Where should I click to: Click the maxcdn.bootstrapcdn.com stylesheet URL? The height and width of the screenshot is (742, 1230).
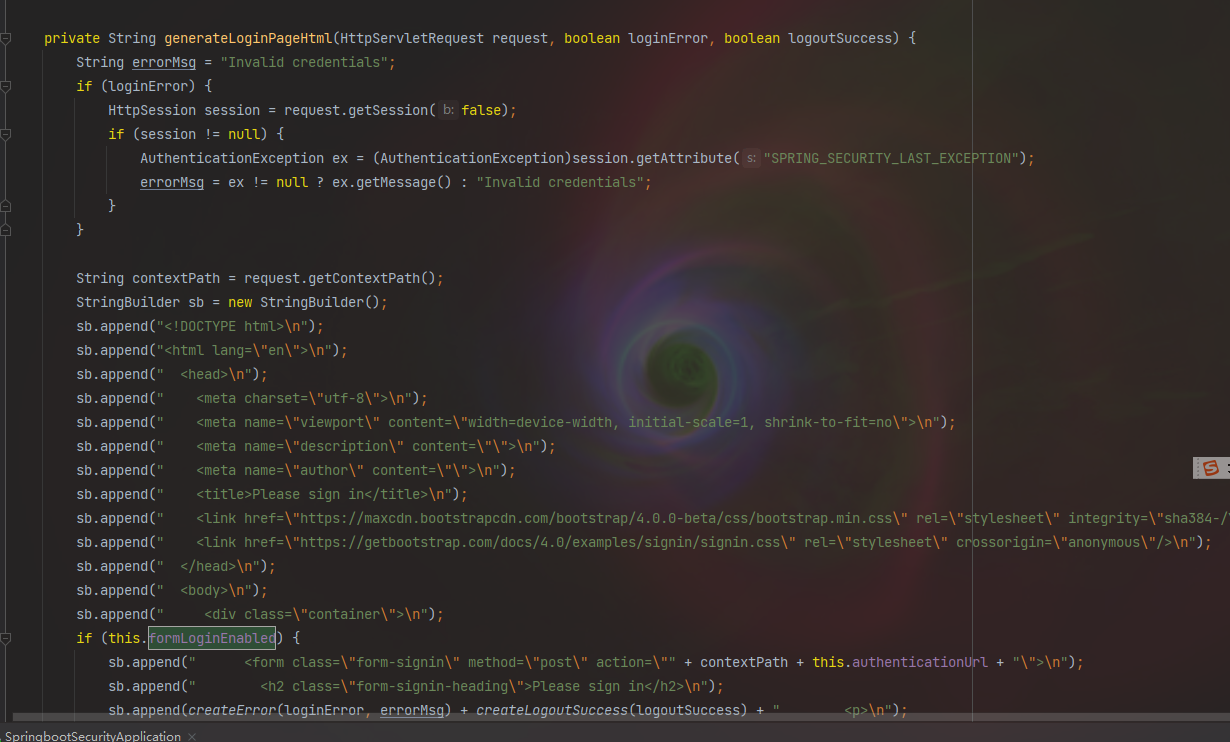point(596,518)
